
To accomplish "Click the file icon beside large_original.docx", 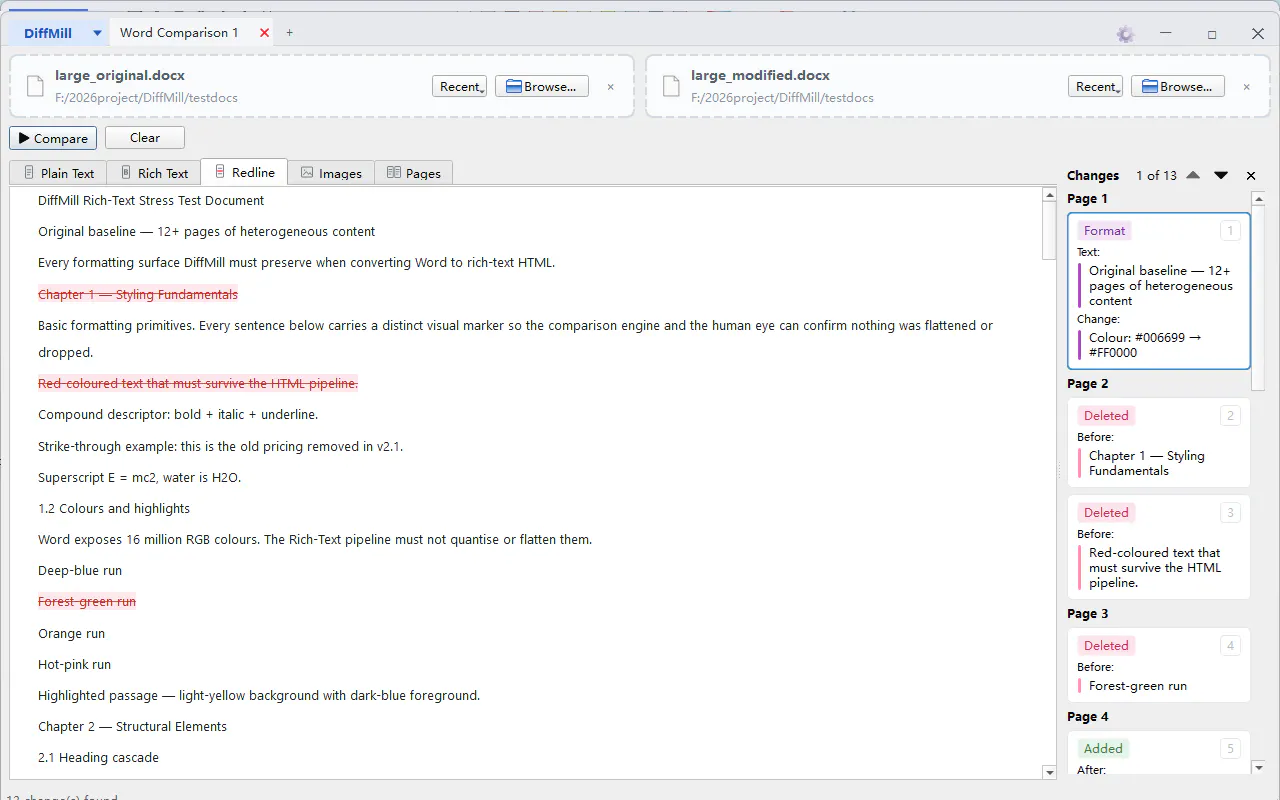I will [35, 86].
